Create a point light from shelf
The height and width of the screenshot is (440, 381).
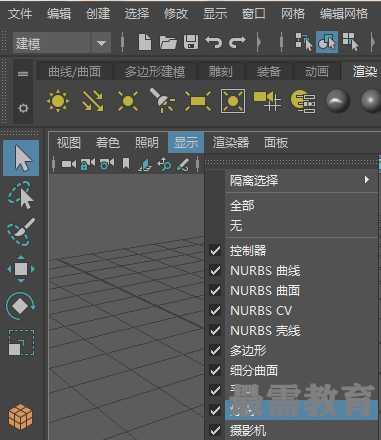[128, 100]
